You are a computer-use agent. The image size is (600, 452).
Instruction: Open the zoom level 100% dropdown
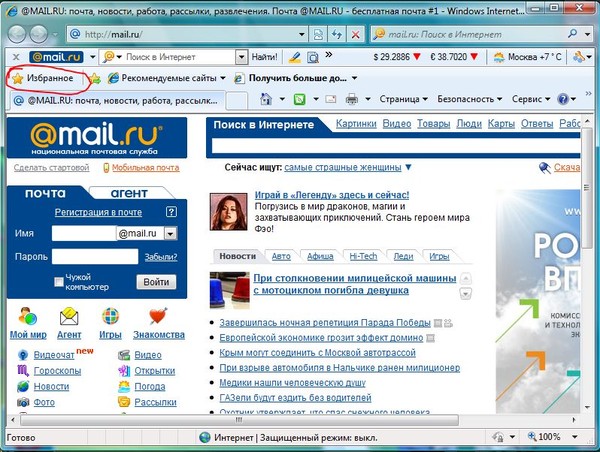pyautogui.click(x=575, y=437)
